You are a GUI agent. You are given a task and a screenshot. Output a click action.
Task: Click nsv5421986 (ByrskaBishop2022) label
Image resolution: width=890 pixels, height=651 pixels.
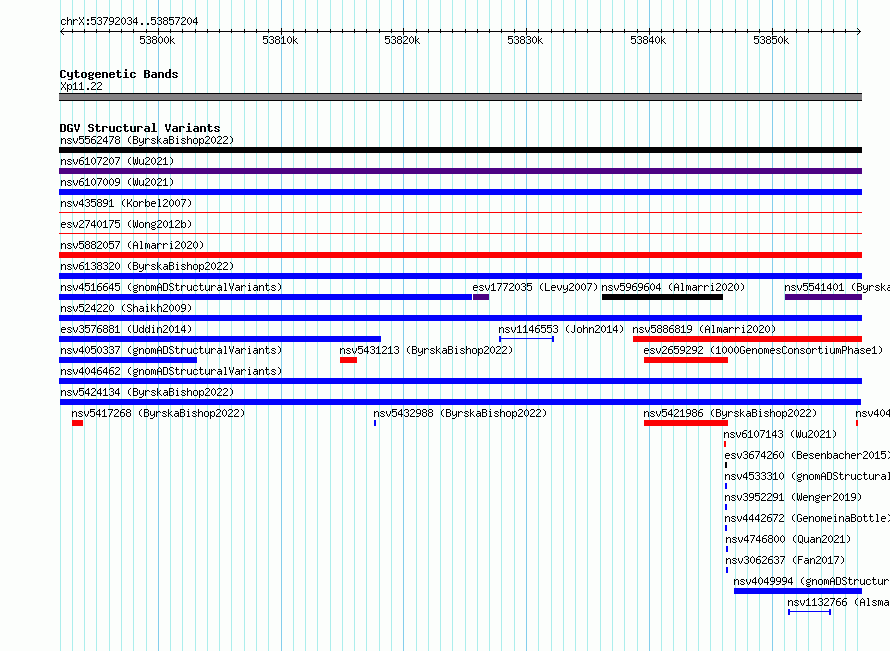tap(730, 413)
